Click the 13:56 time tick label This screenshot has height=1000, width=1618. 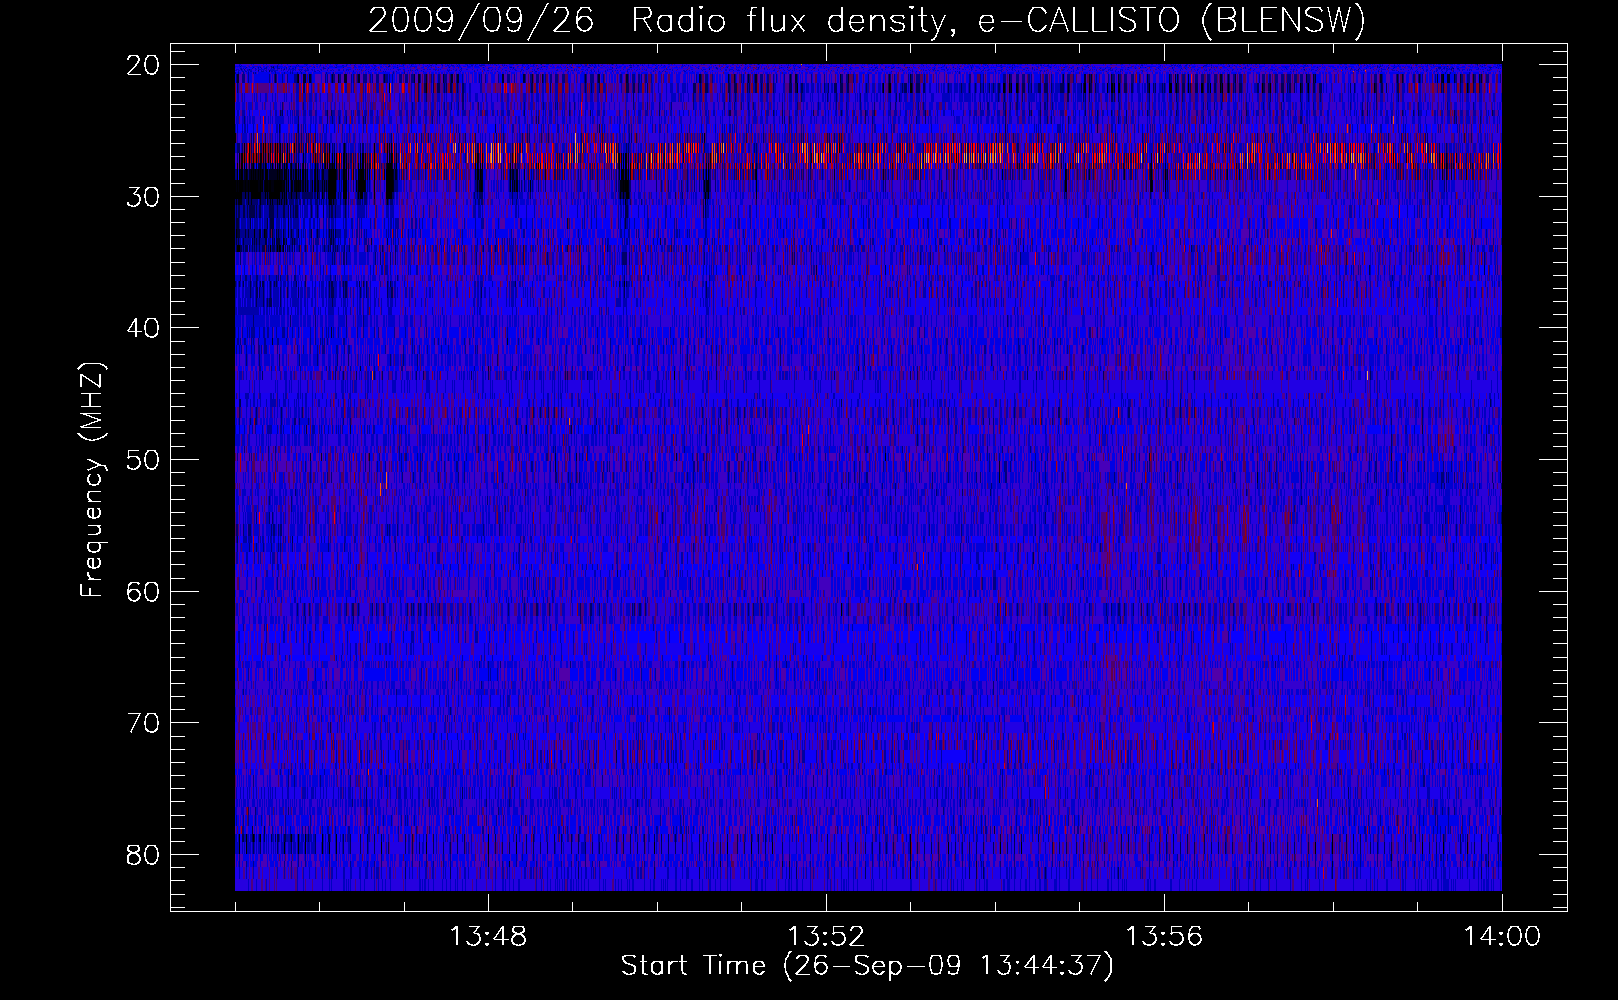pyautogui.click(x=1164, y=937)
